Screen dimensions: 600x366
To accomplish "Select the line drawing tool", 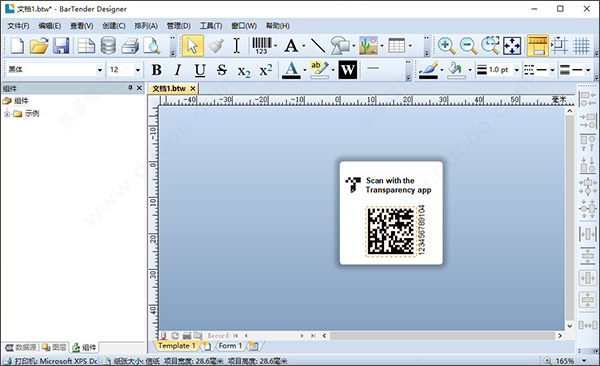I will coord(318,46).
